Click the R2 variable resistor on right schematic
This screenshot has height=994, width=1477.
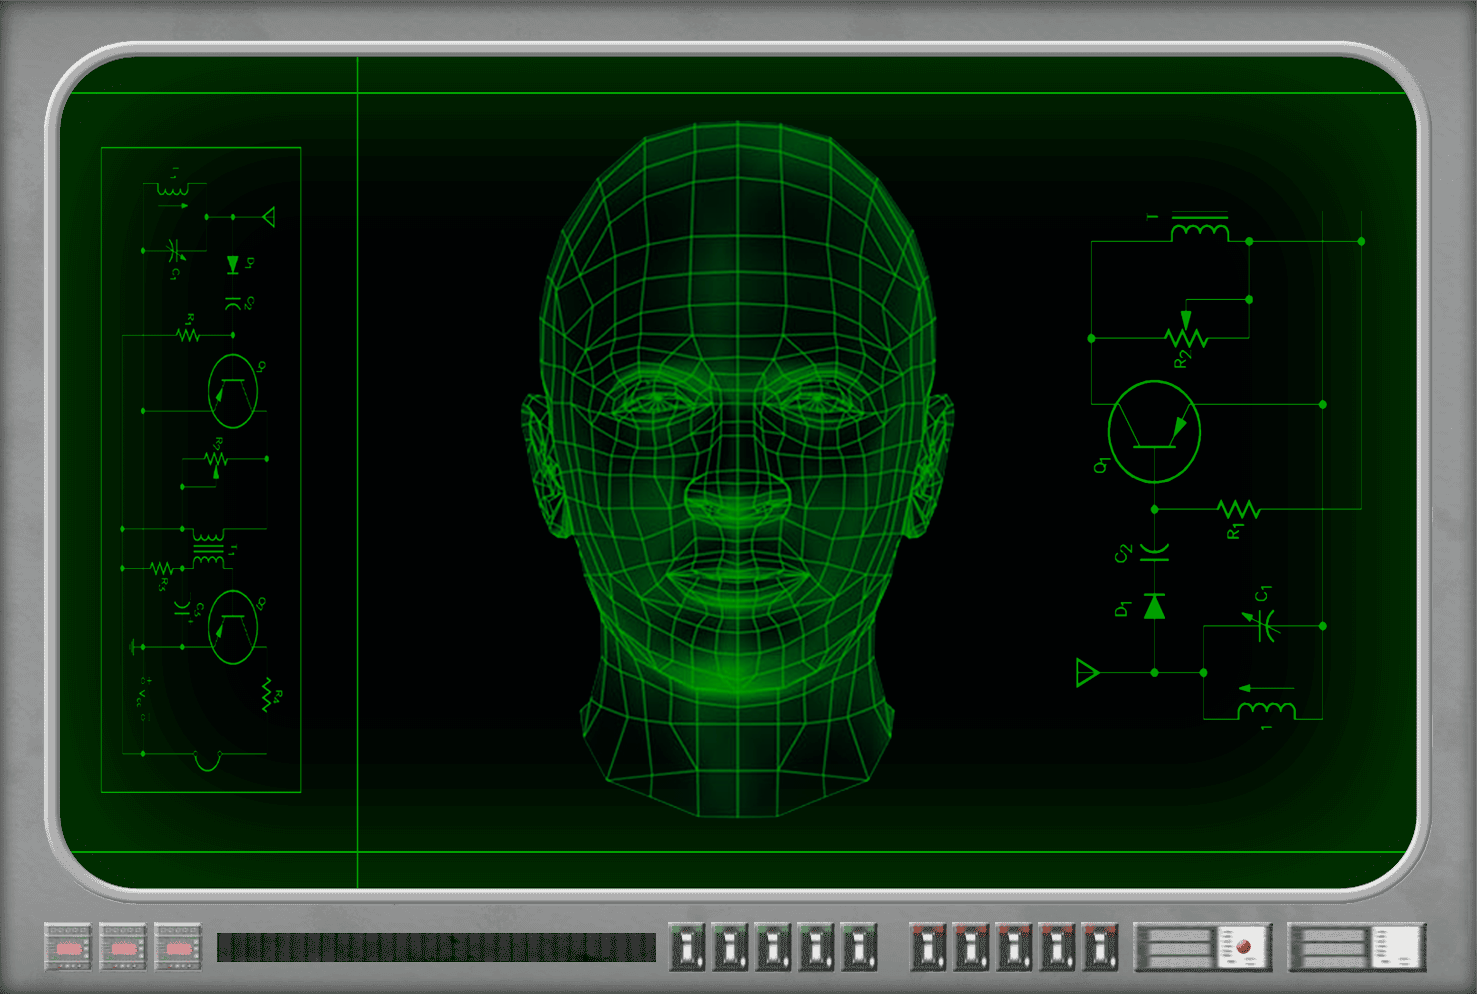click(x=1186, y=336)
